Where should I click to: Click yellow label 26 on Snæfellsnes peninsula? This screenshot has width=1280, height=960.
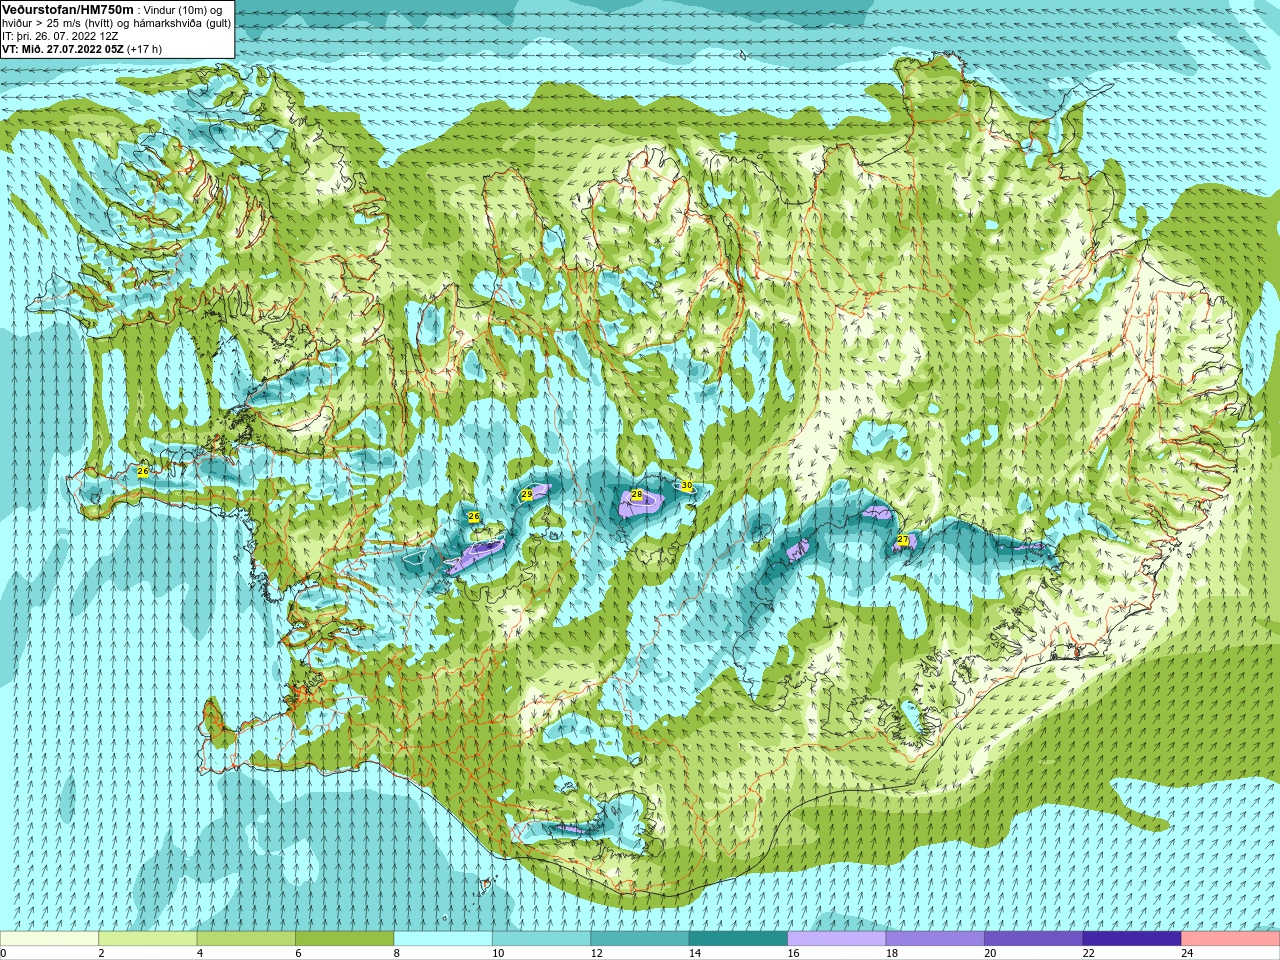click(143, 471)
